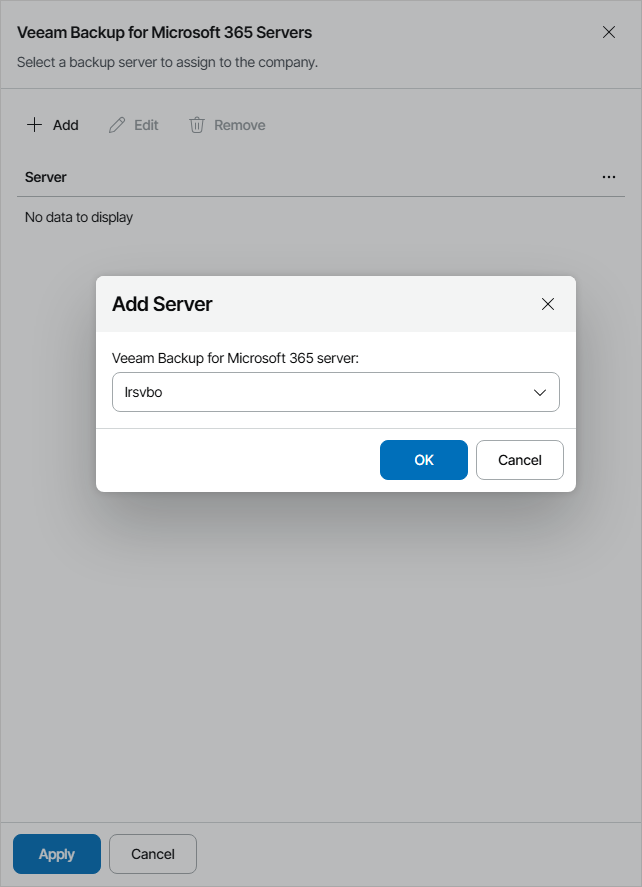
Task: Cancel the Add Server dialog
Action: 519,460
